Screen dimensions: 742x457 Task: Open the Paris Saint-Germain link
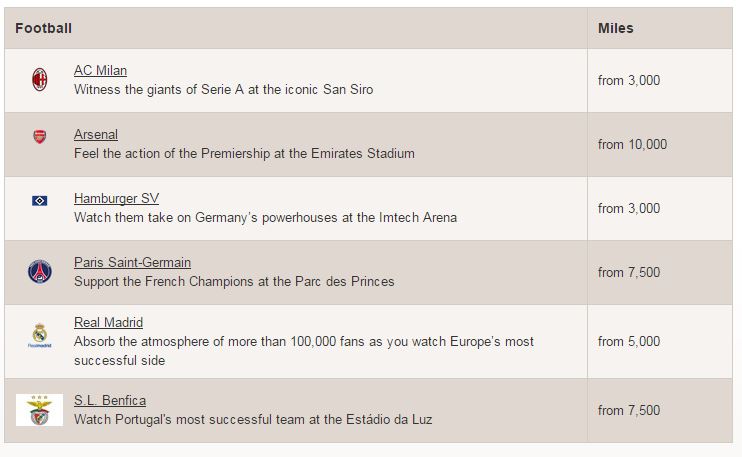tap(132, 263)
